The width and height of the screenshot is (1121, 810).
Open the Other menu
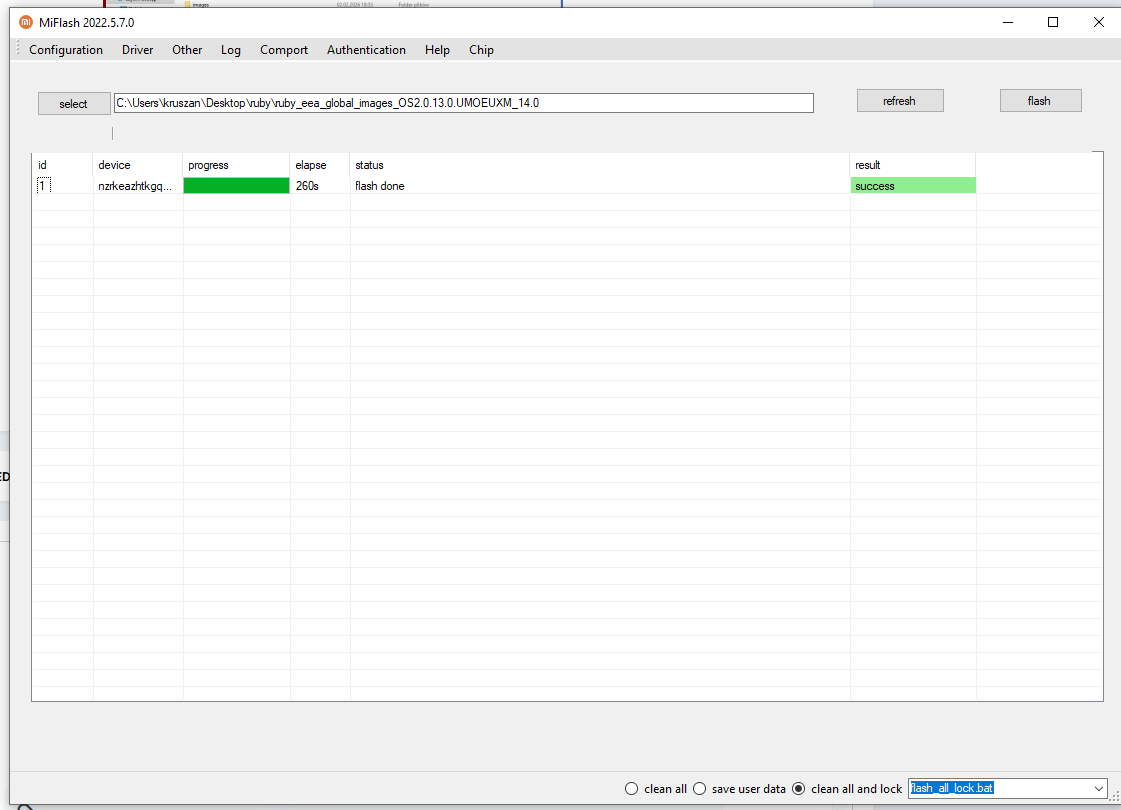pyautogui.click(x=187, y=50)
